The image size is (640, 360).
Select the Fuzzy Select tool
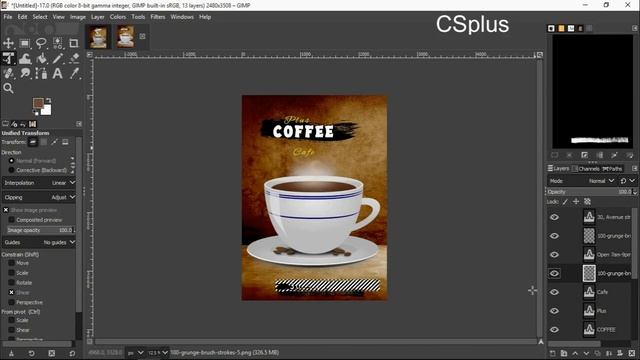tap(58, 43)
